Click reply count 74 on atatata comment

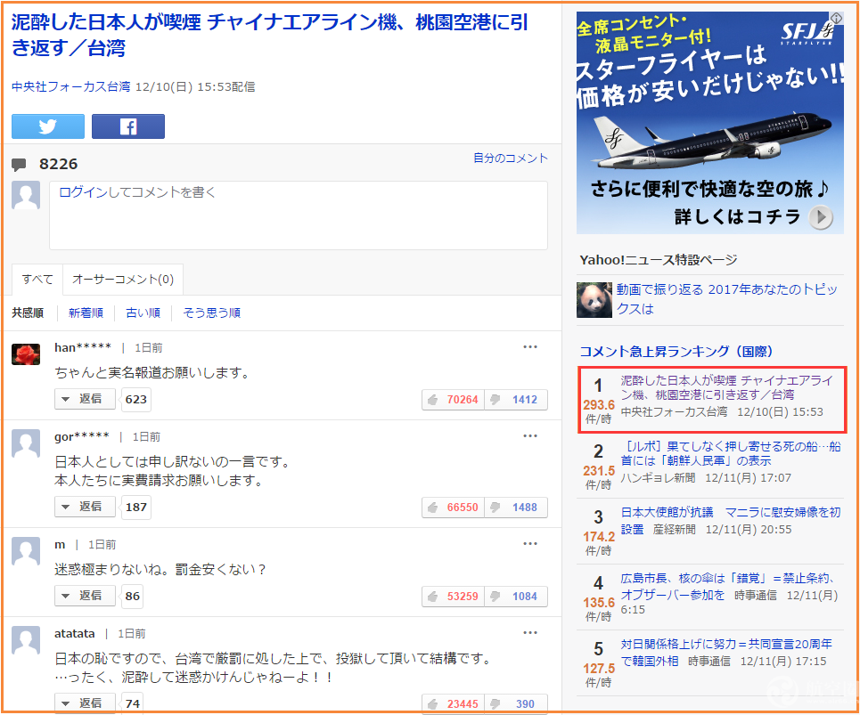click(132, 703)
